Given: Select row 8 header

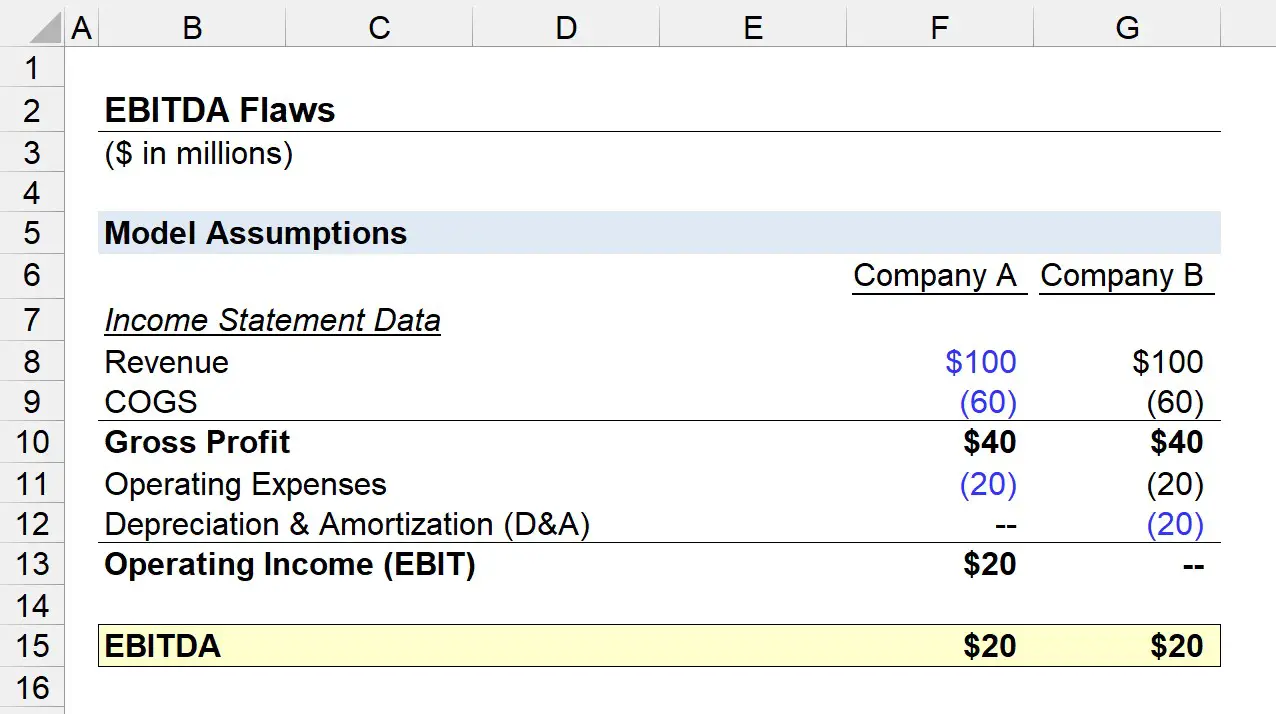Looking at the screenshot, I should pos(32,361).
